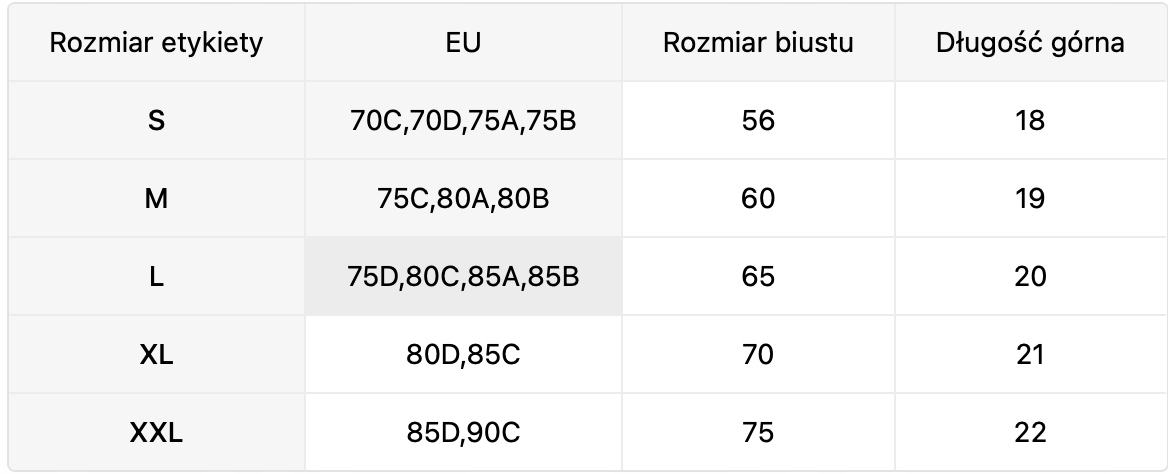This screenshot has height=474, width=1168.
Task: Click the XXL size label cell
Action: pyautogui.click(x=156, y=433)
